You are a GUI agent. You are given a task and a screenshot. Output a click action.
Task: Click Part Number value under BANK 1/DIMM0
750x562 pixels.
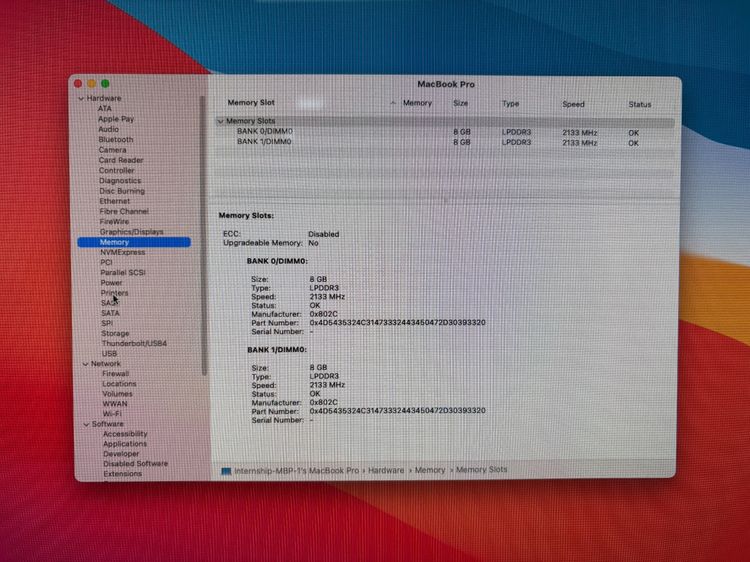coord(397,411)
